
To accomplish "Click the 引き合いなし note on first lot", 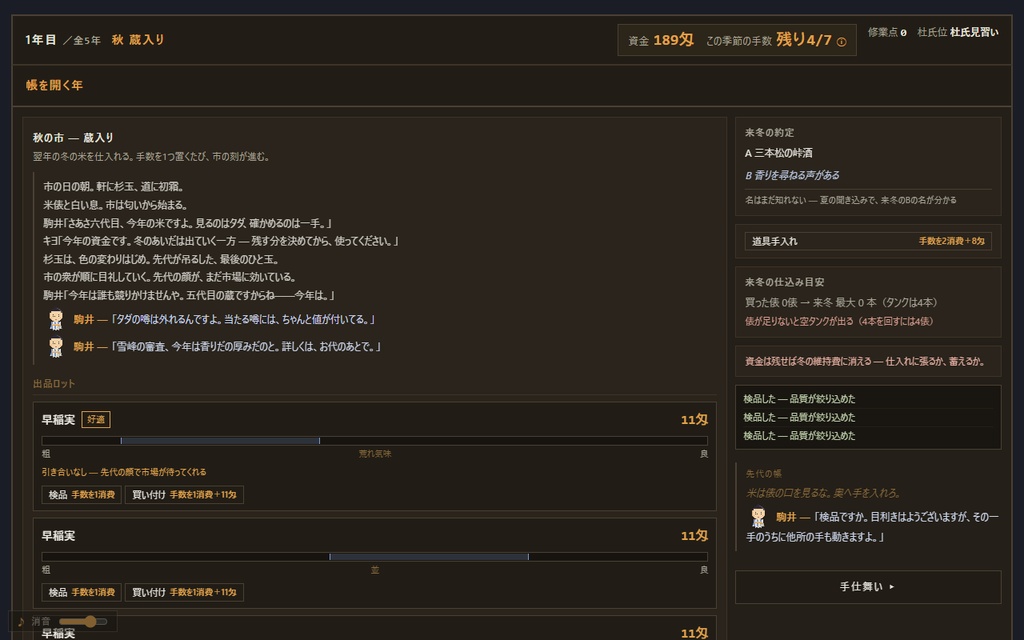I will tap(123, 472).
